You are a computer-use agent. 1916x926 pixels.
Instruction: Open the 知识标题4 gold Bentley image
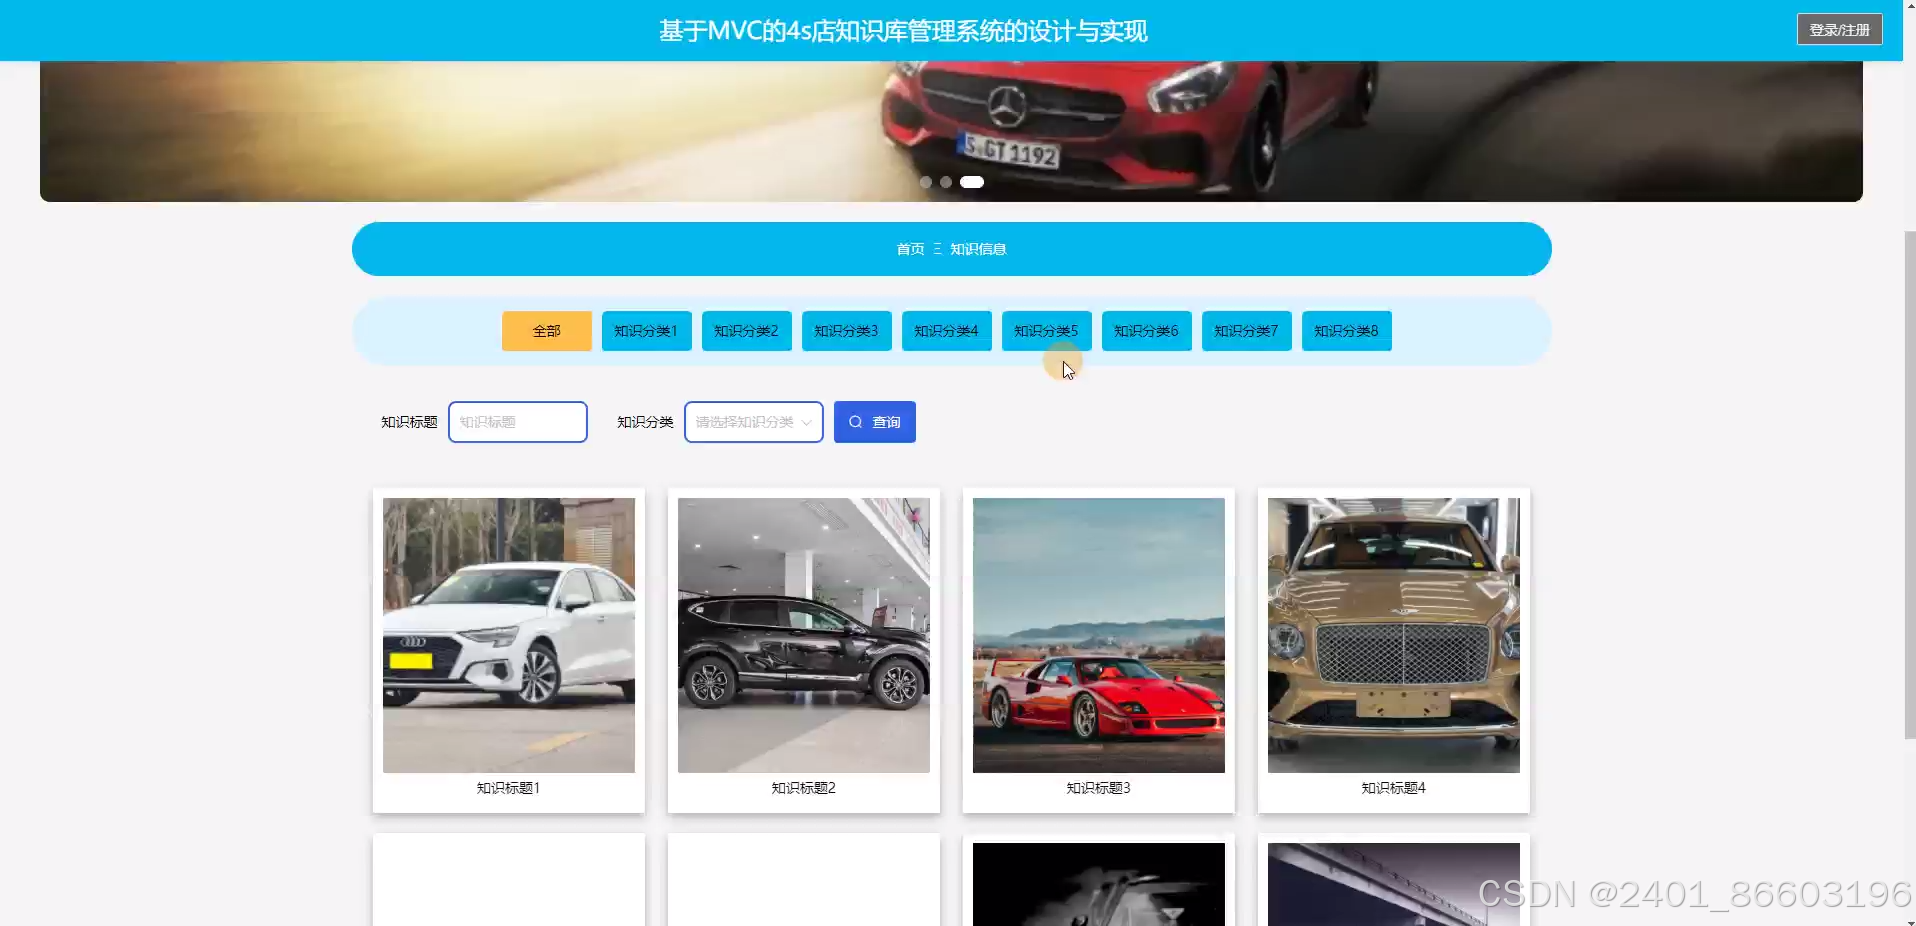[x=1394, y=635]
